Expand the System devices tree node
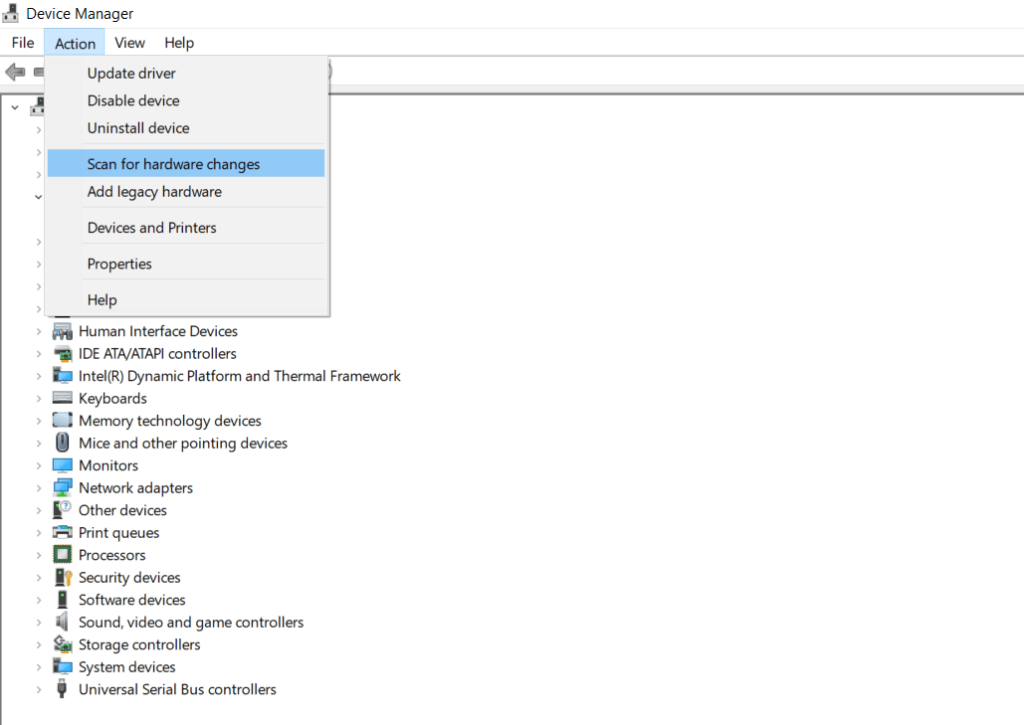This screenshot has height=725, width=1024. pos(39,667)
